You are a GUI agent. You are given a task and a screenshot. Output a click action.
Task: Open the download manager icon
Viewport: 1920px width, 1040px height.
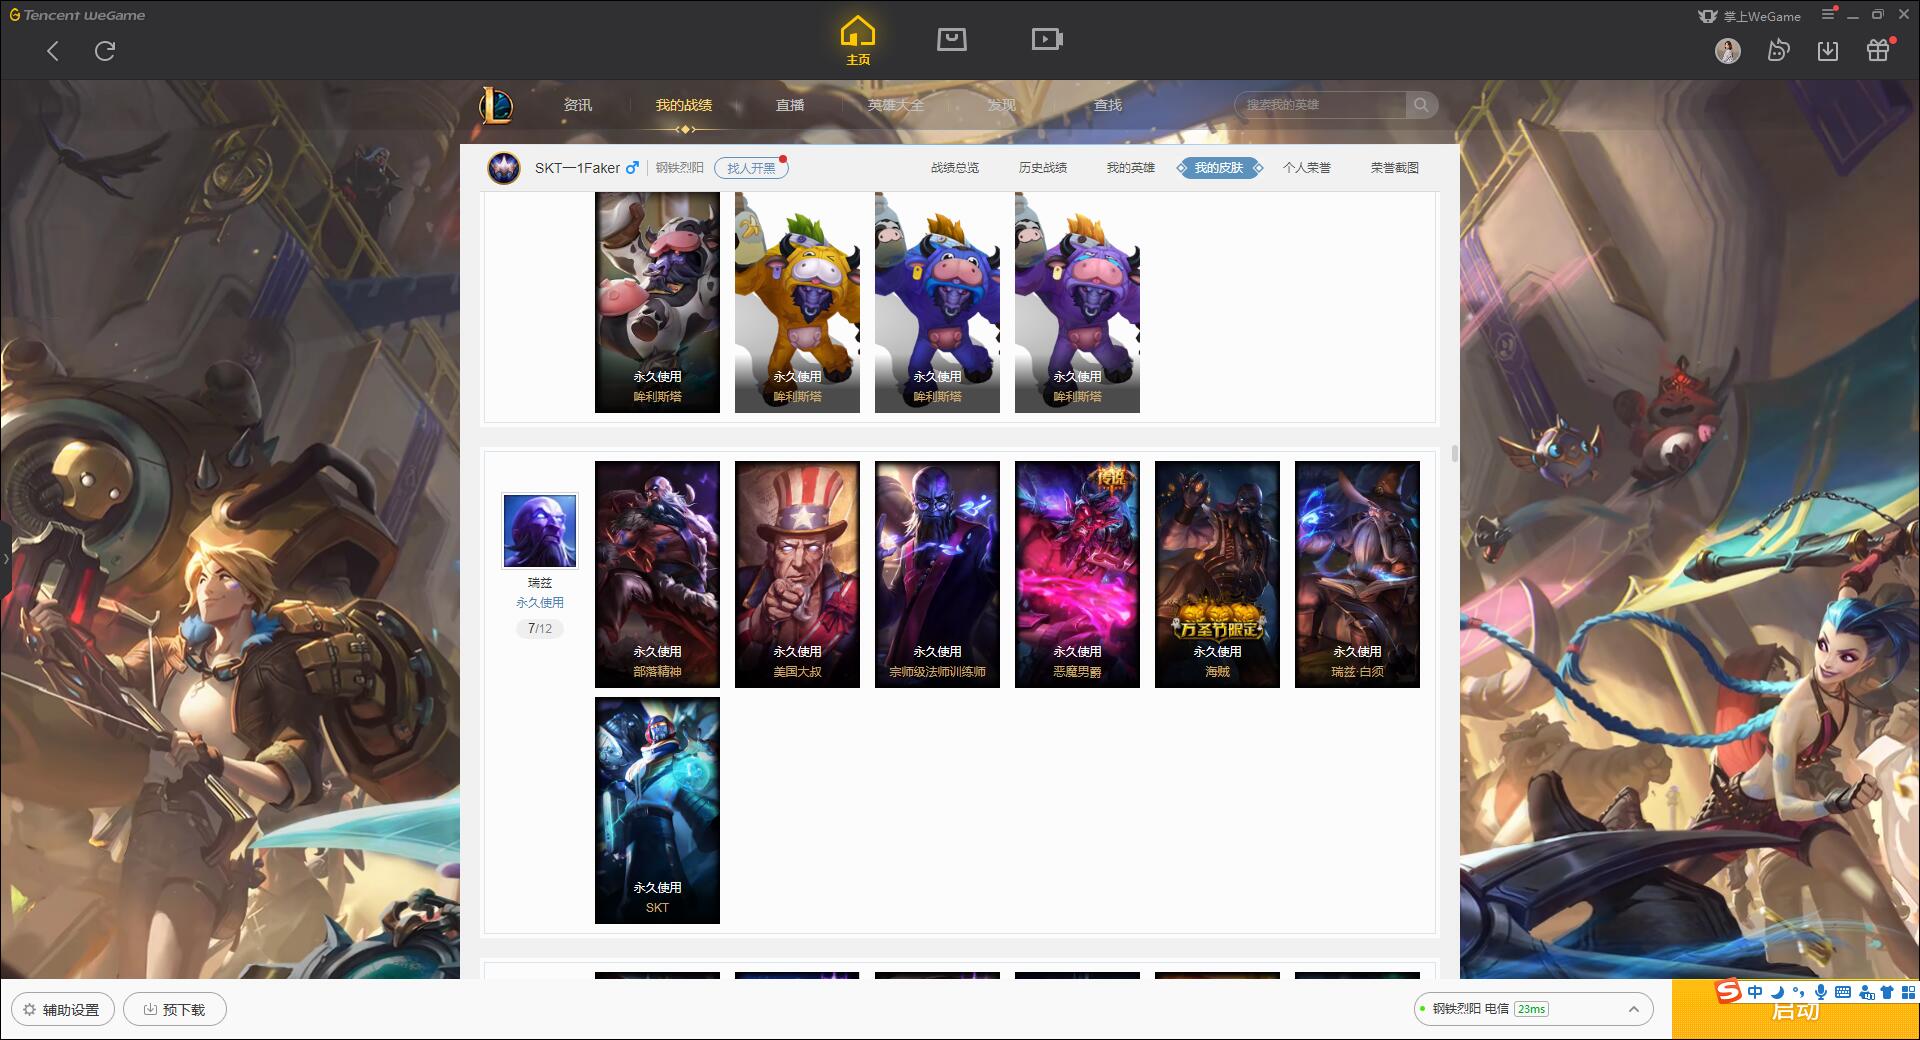(x=1828, y=51)
